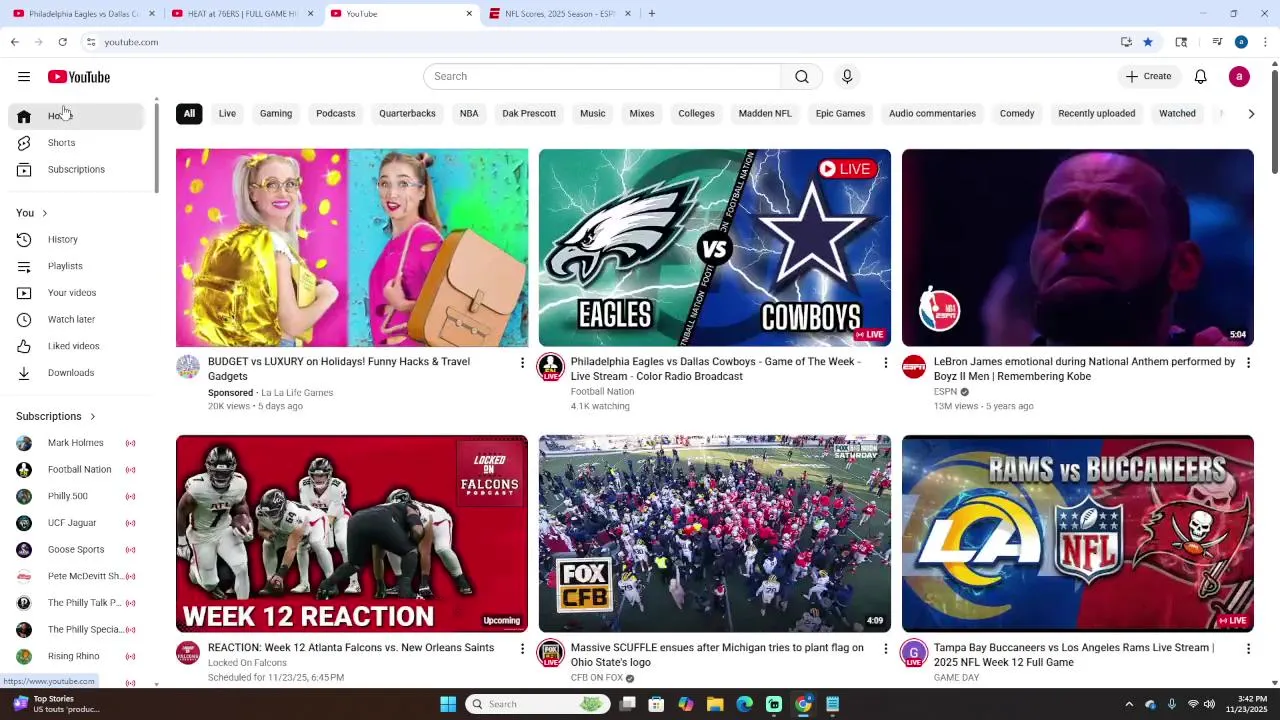Click the search magnifier button
The width and height of the screenshot is (1280, 720).
click(802, 77)
